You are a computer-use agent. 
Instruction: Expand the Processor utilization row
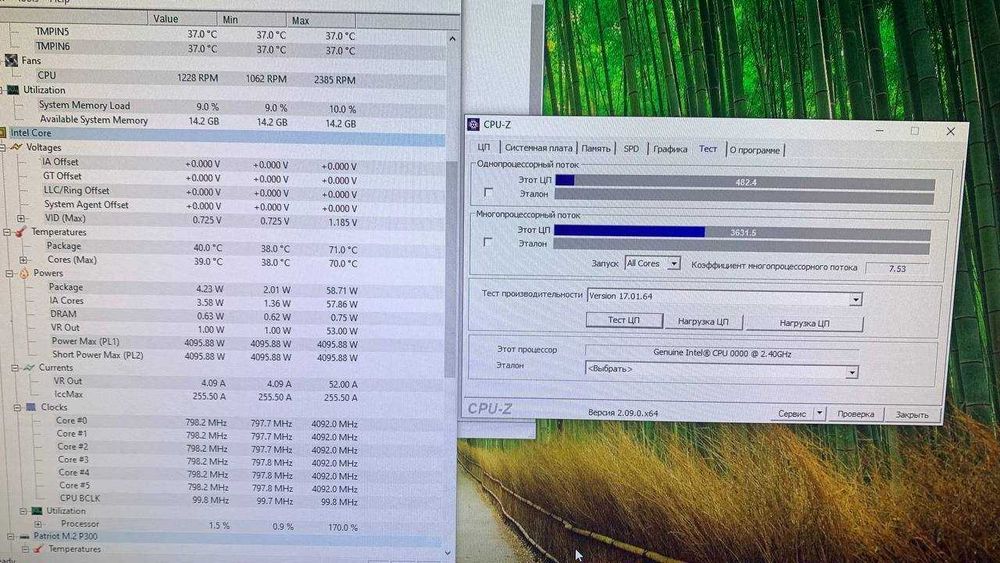coord(38,524)
